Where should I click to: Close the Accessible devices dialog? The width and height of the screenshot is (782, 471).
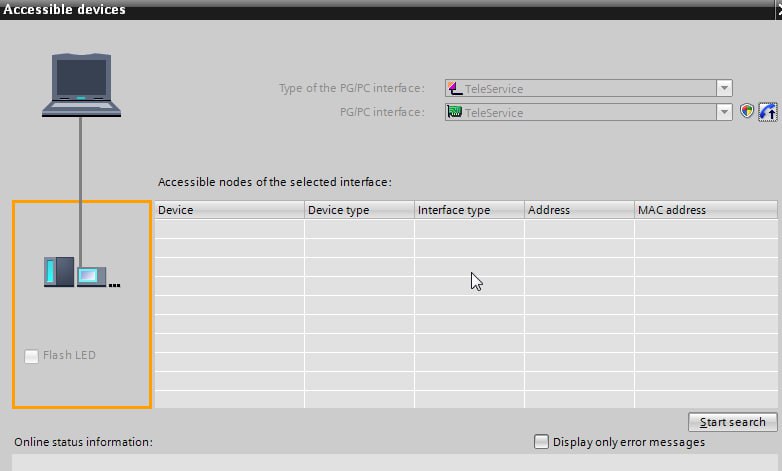(779, 9)
